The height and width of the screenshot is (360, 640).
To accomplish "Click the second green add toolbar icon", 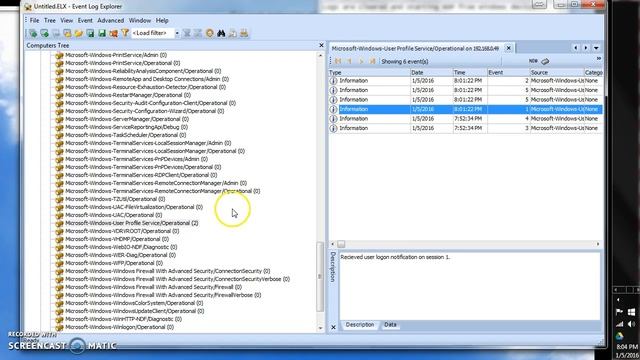I will (x=44, y=33).
